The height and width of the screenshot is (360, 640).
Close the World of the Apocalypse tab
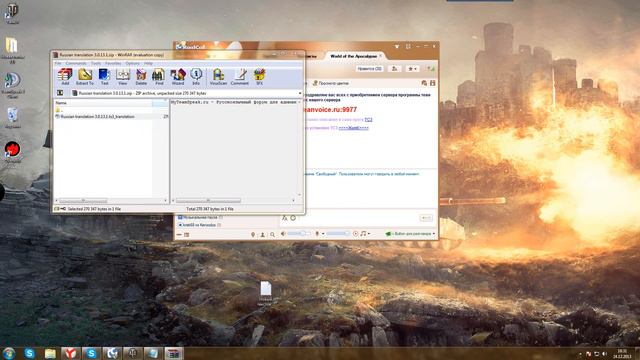click(381, 56)
